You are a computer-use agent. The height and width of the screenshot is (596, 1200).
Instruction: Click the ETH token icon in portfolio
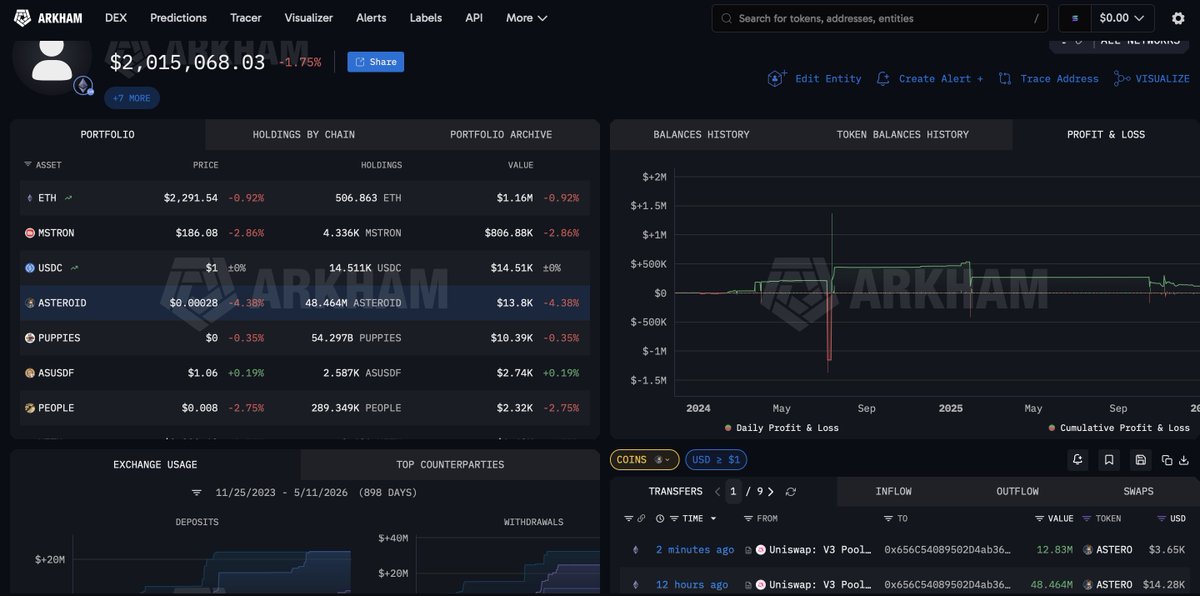[30, 198]
